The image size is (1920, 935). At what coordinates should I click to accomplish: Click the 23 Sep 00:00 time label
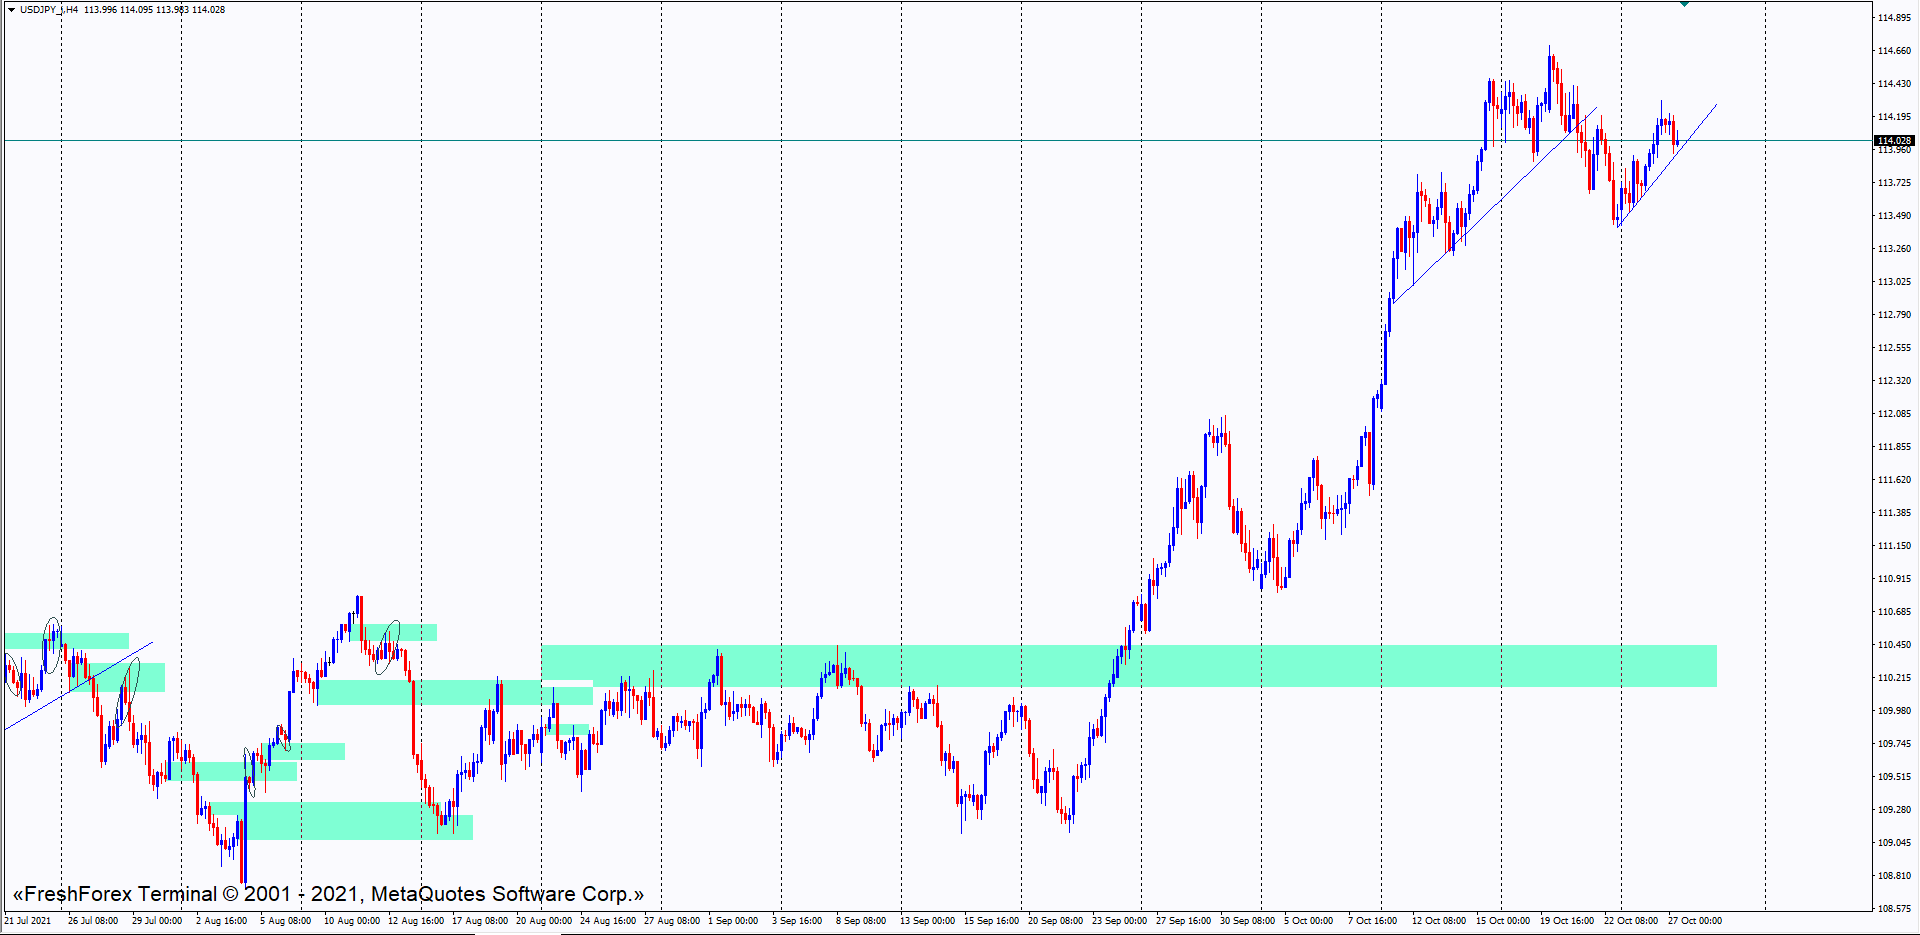click(1119, 921)
